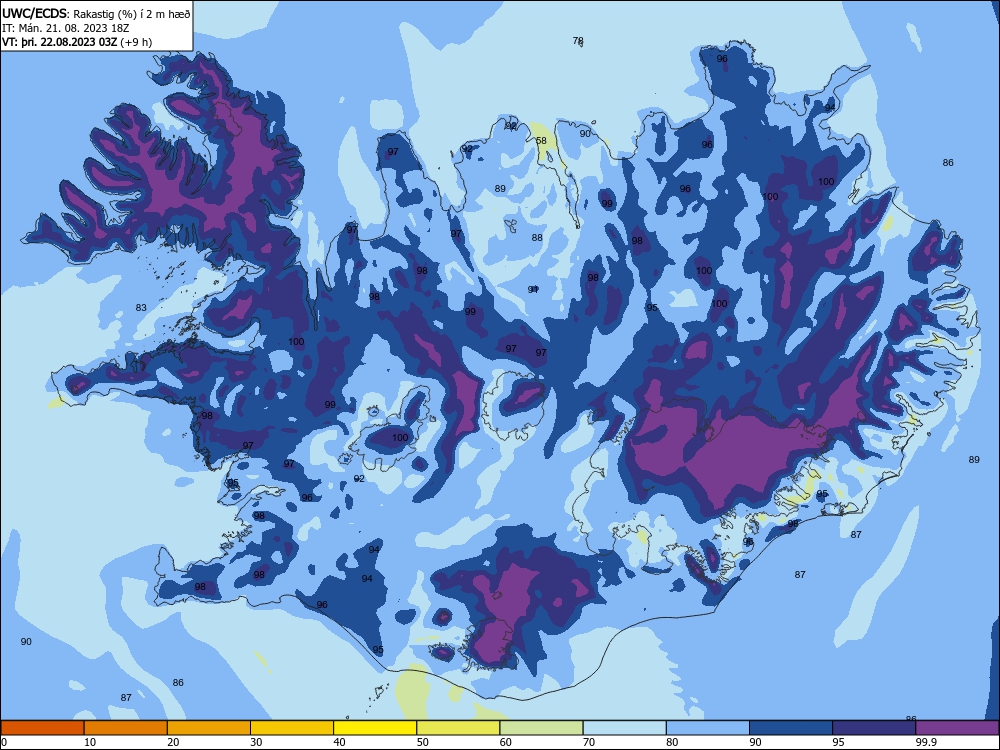This screenshot has height=750, width=1000.
Task: Click the 'IT: Mán. 21. 08. 2023 18Z' line
Action: pyautogui.click(x=66, y=28)
